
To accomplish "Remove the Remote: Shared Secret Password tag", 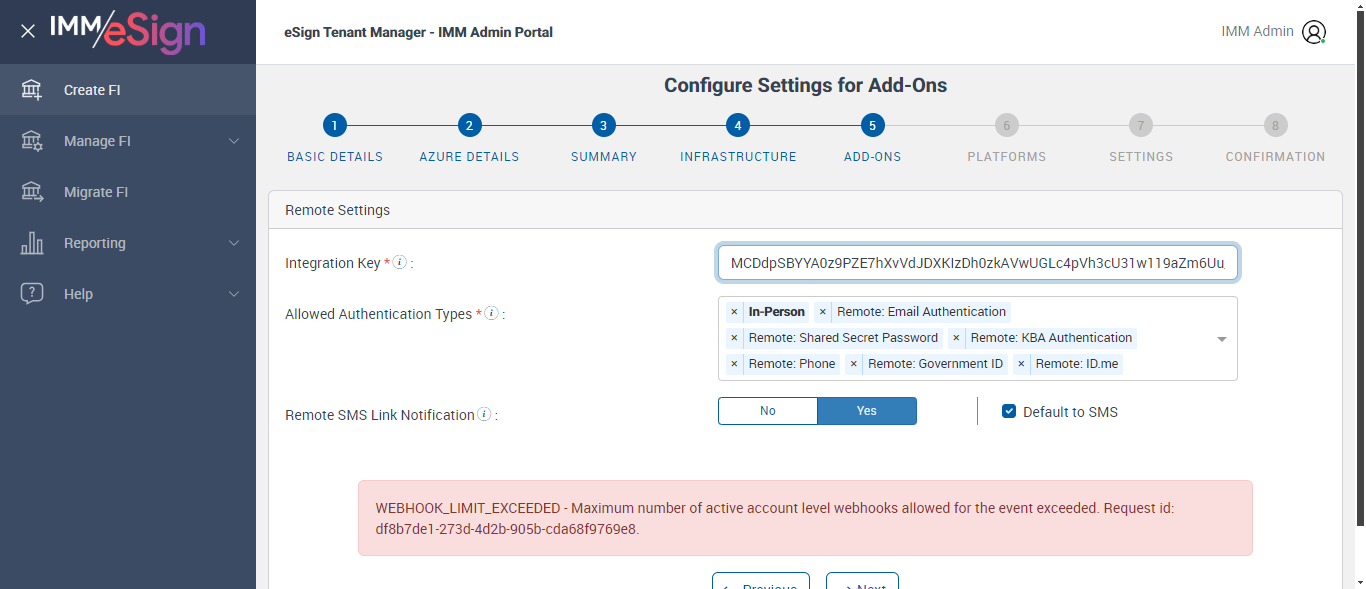I will click(x=734, y=338).
